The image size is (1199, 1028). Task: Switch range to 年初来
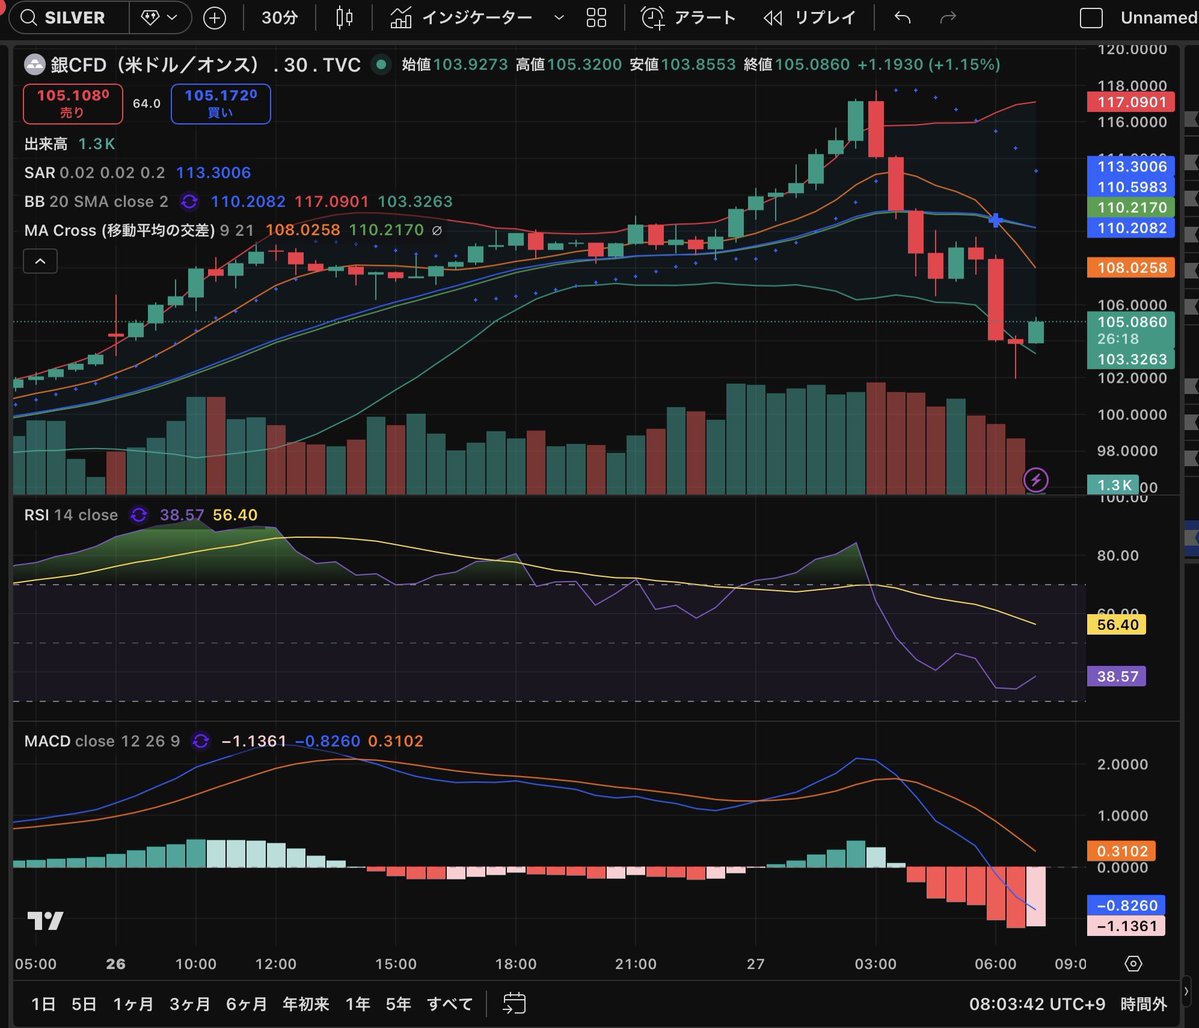point(306,1004)
